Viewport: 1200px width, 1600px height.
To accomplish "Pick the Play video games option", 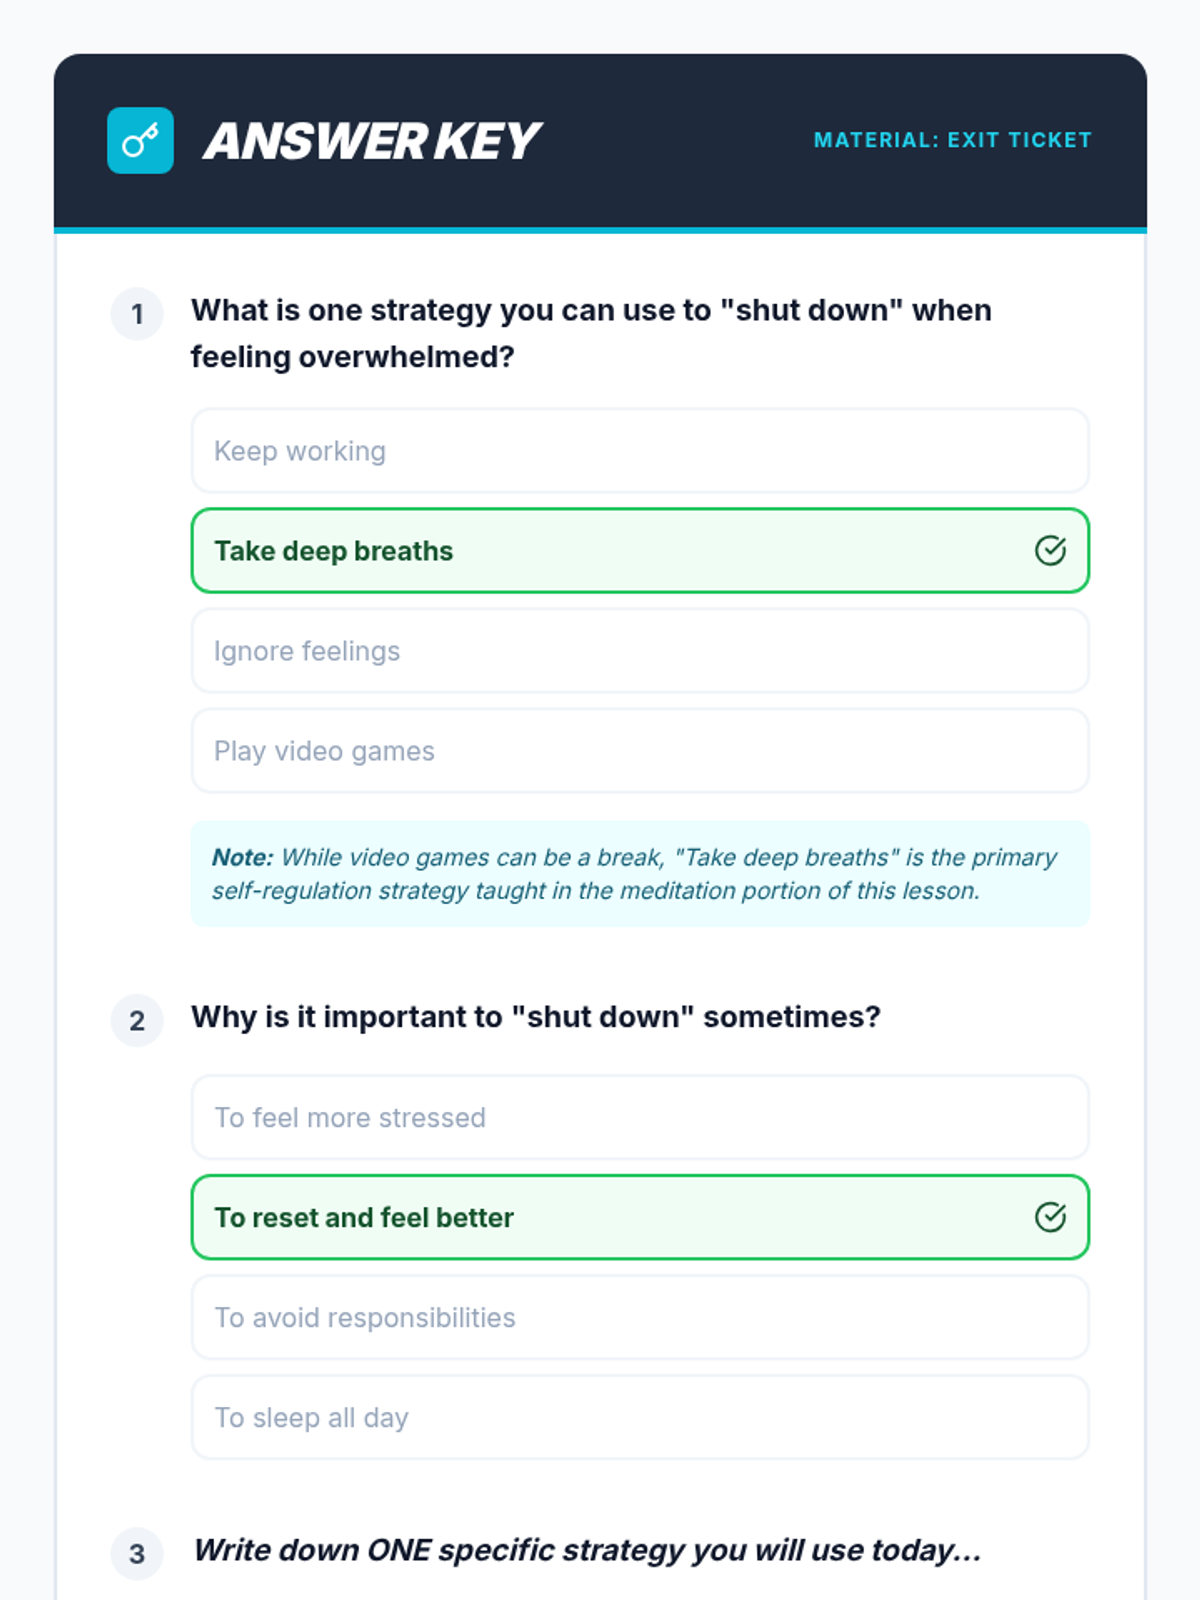I will (x=640, y=751).
